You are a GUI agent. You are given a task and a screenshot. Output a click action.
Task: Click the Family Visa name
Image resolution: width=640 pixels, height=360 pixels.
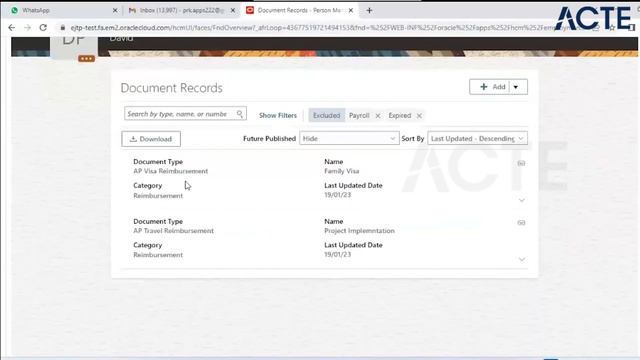342,171
